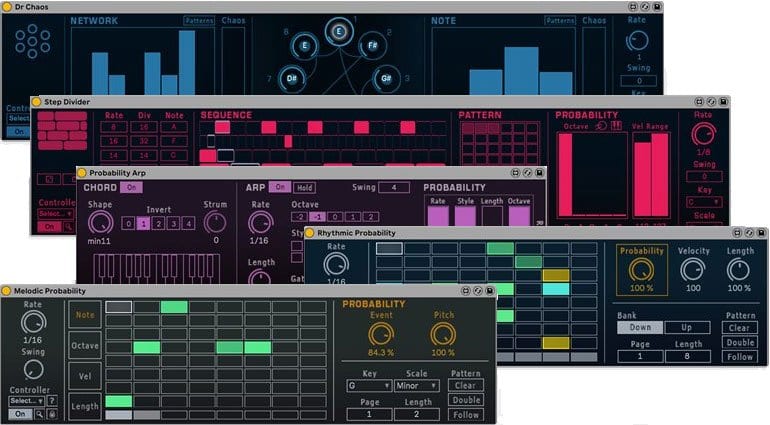Click the first titlebar icon in Melodic Probability
The image size is (770, 425).
tap(466, 291)
